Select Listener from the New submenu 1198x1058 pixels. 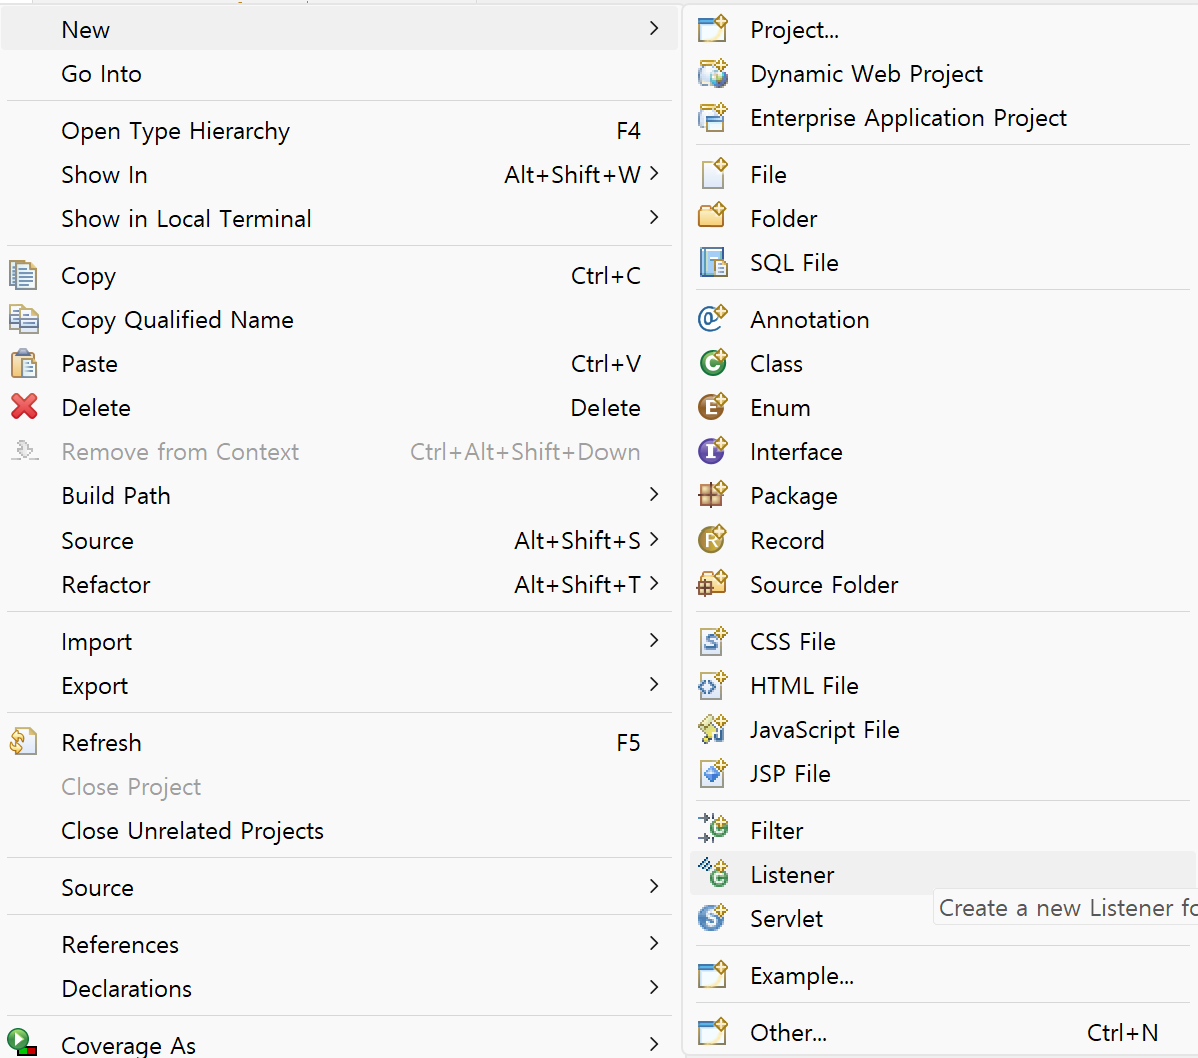coord(792,875)
